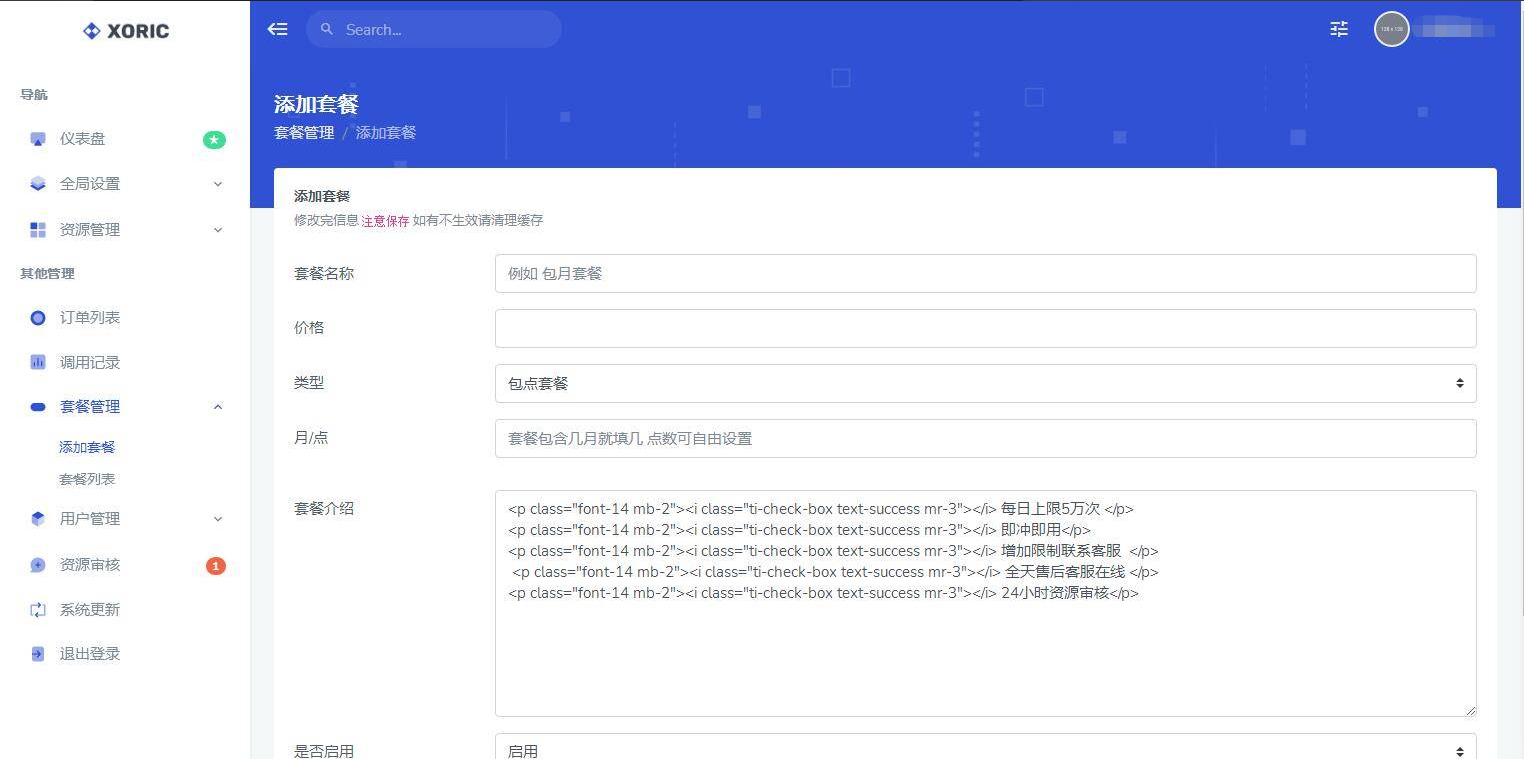Screen dimensions: 1524x759
Task: Click the 调用记录 chart icon
Action: click(x=38, y=362)
